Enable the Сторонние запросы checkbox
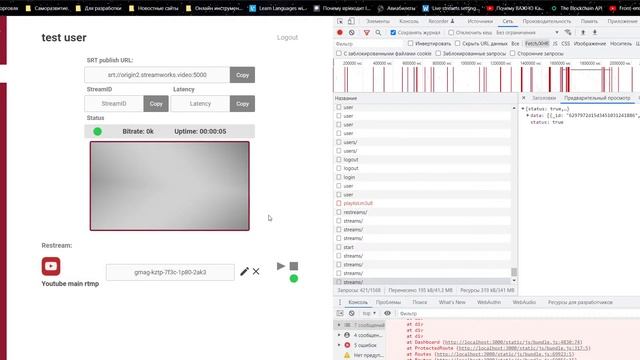Screen dimensions: 640x360 tap(513, 53)
